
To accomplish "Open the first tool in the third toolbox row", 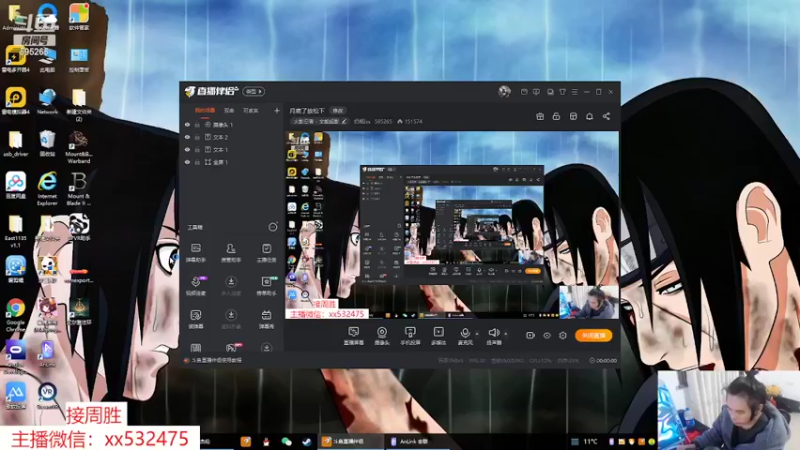I will 195,319.
